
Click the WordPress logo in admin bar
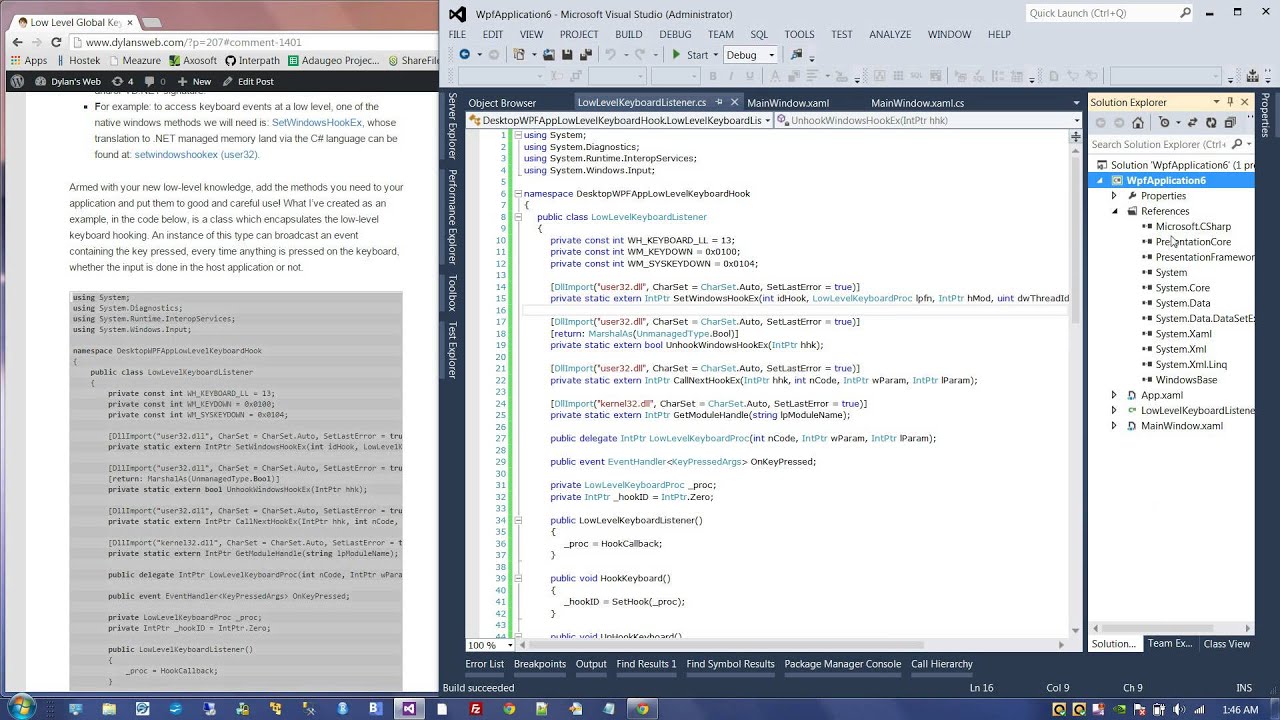pos(17,81)
